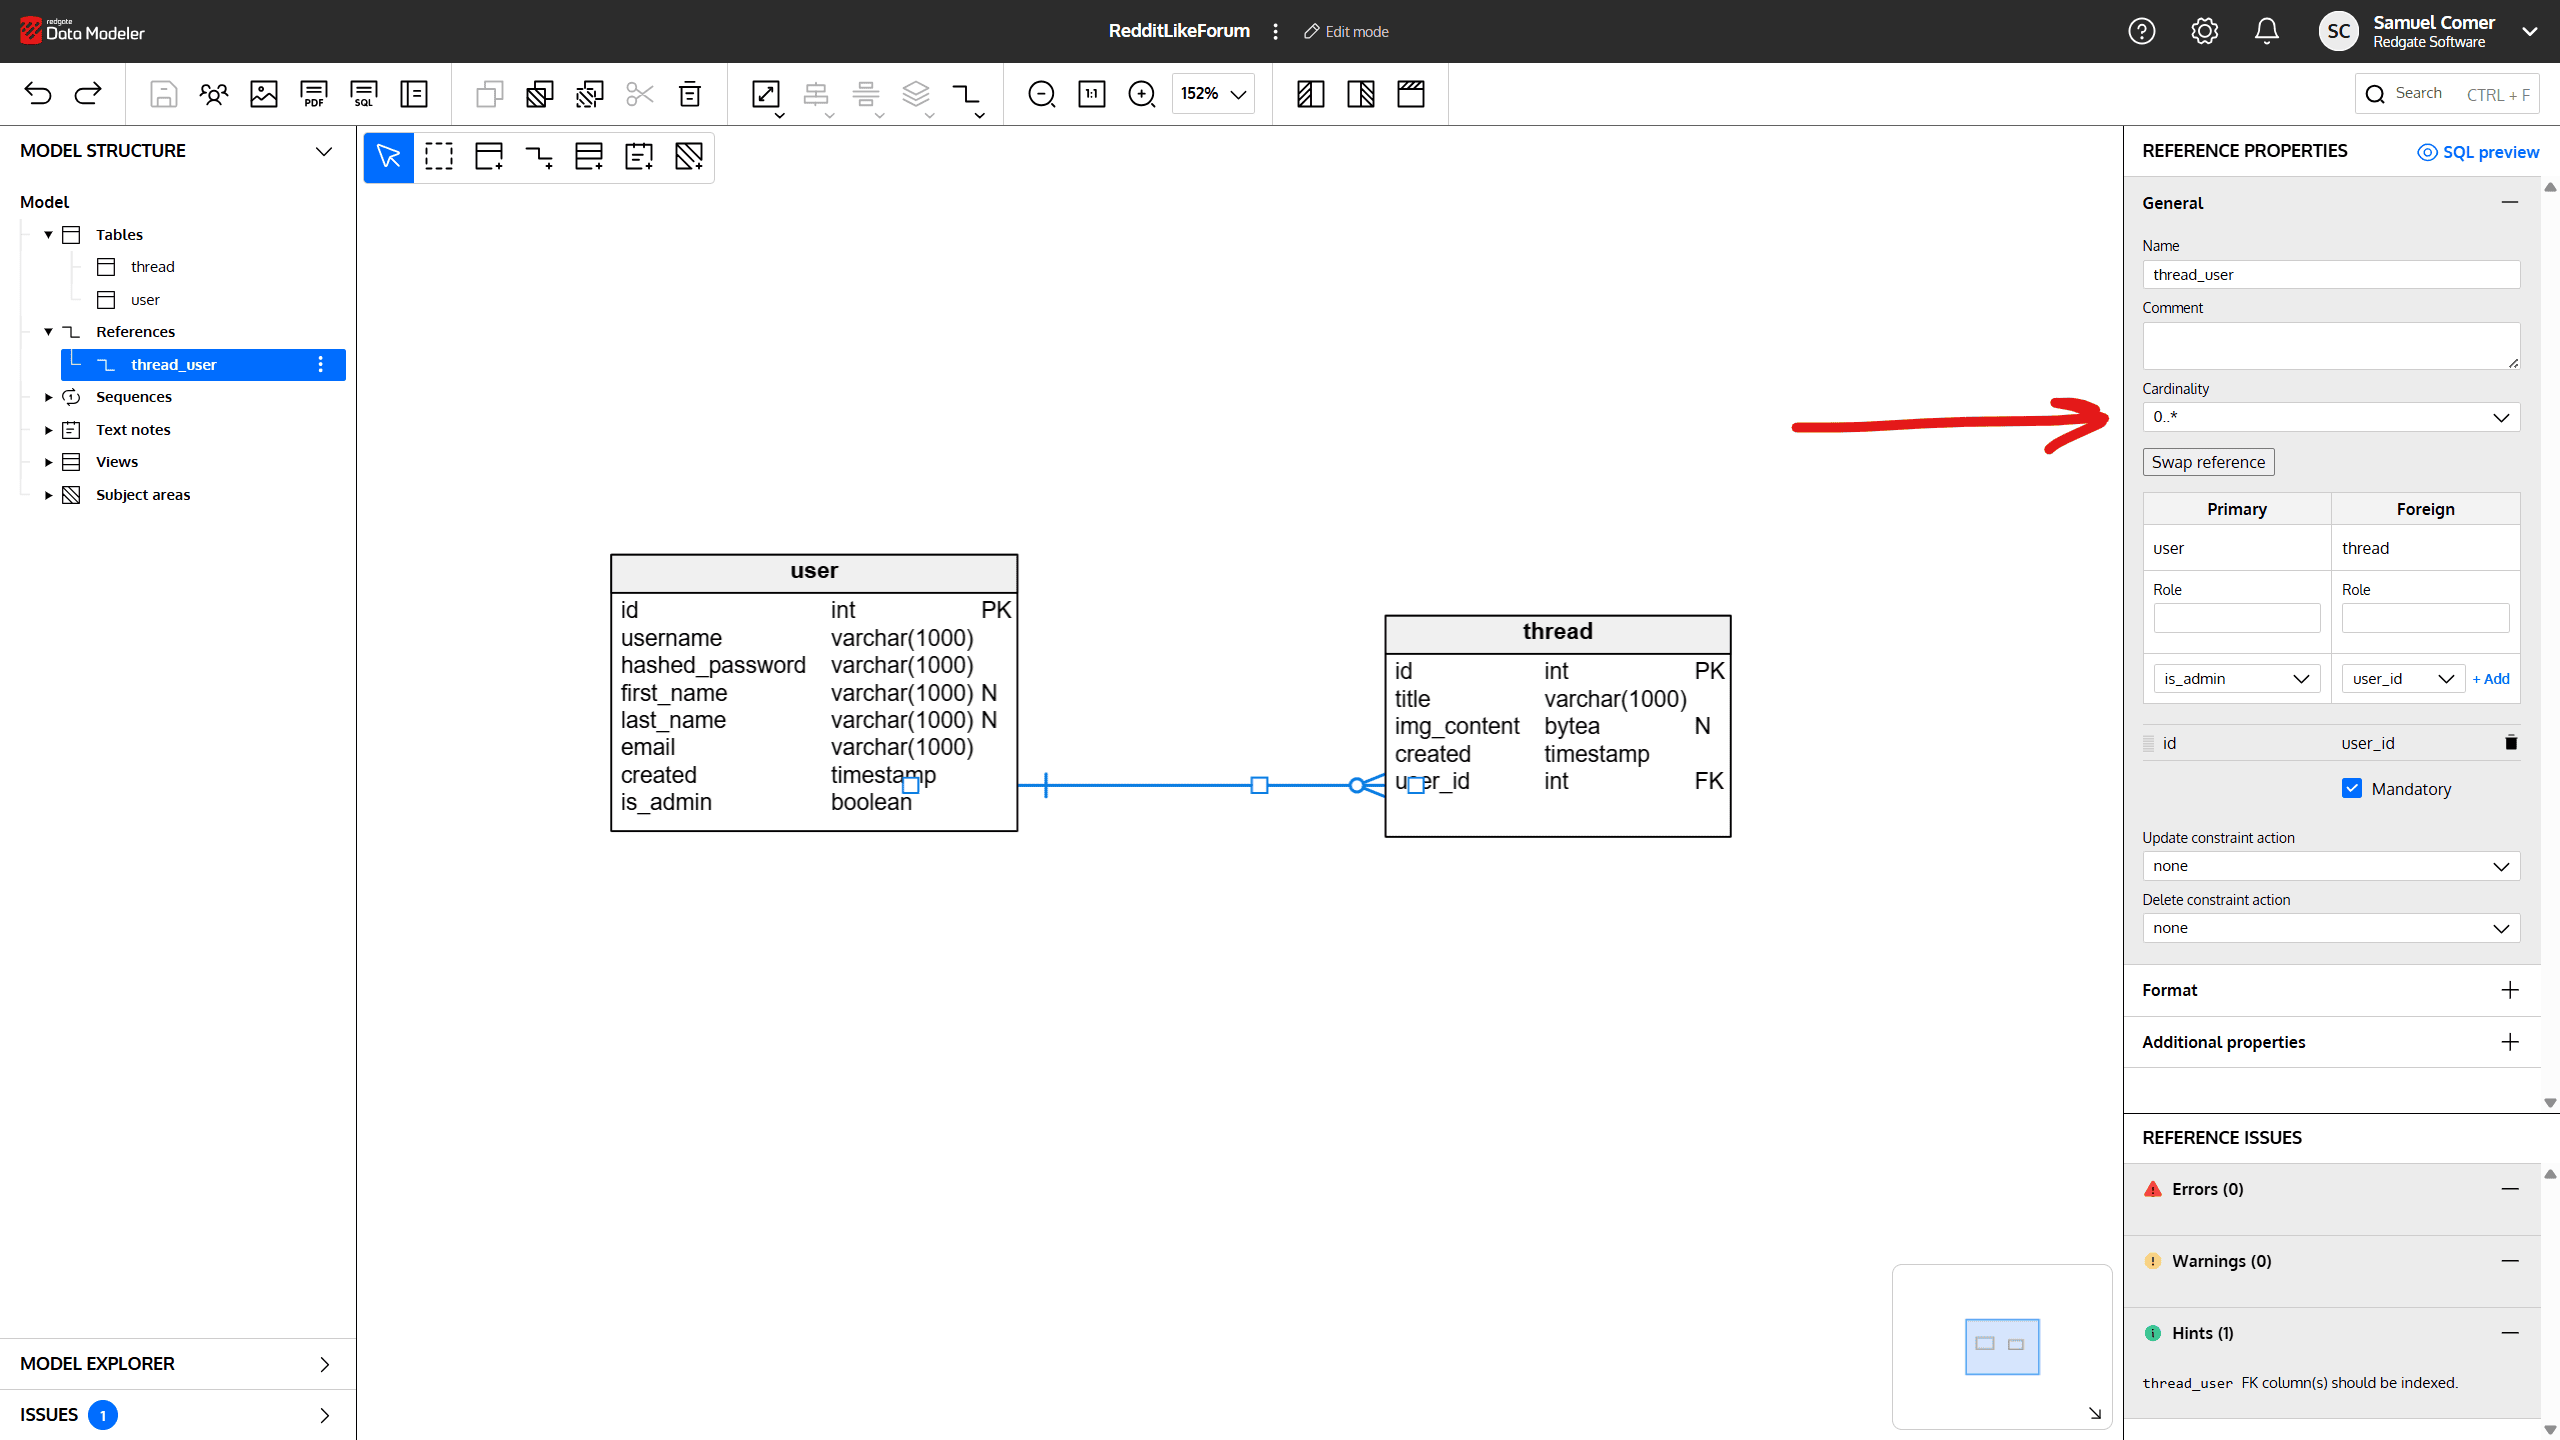The image size is (2560, 1440).
Task: Expand the Format section
Action: click(x=2509, y=990)
